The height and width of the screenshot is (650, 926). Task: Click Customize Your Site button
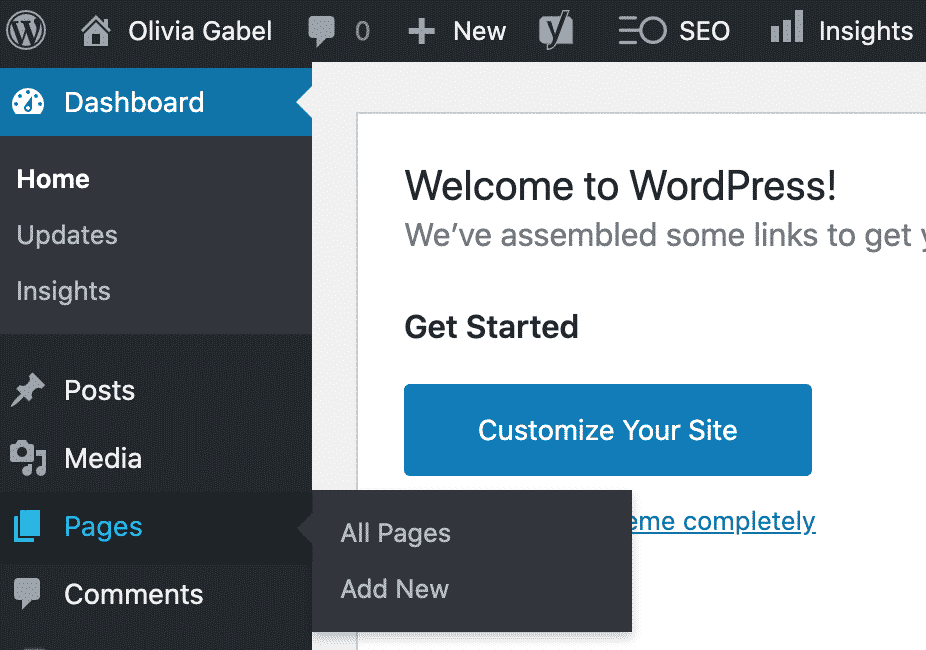[x=608, y=430]
